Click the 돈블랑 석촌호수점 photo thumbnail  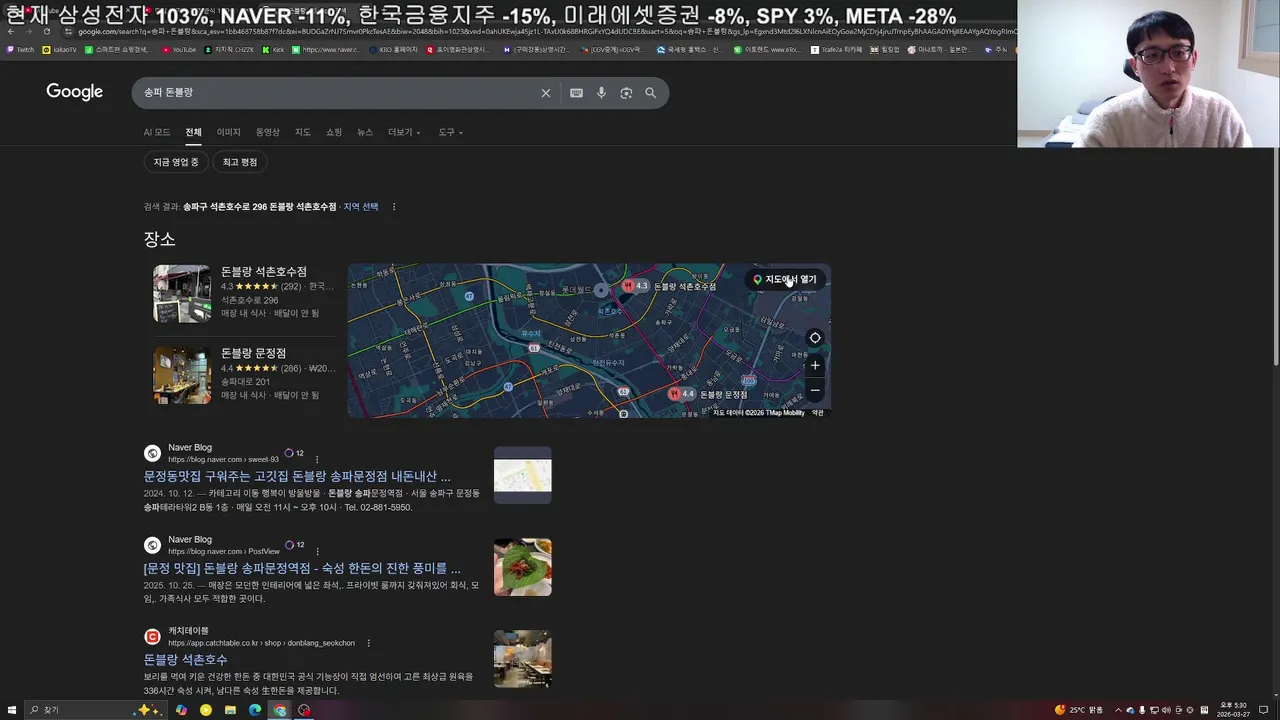click(x=182, y=294)
